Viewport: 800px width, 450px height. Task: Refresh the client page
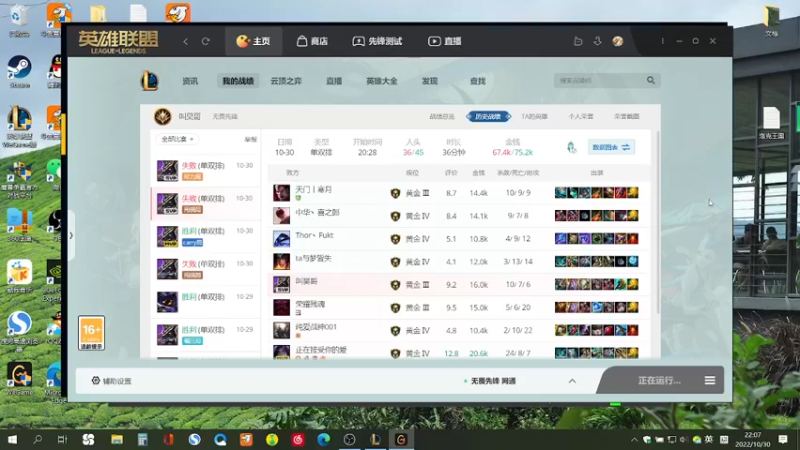pyautogui.click(x=206, y=41)
